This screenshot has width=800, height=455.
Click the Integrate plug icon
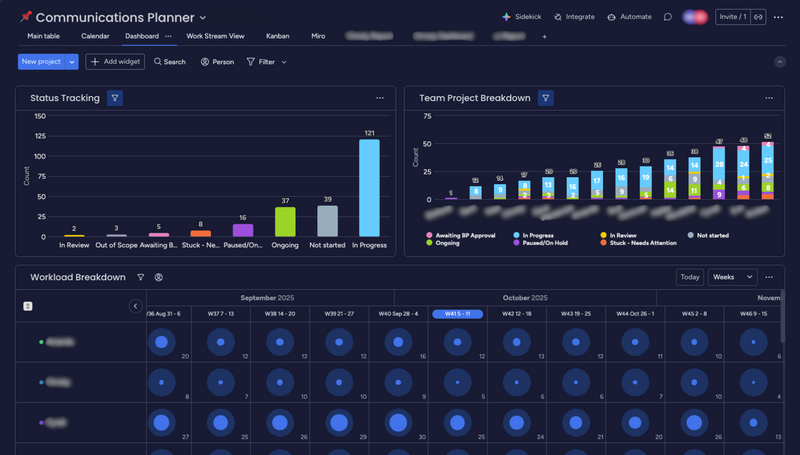tap(573, 17)
